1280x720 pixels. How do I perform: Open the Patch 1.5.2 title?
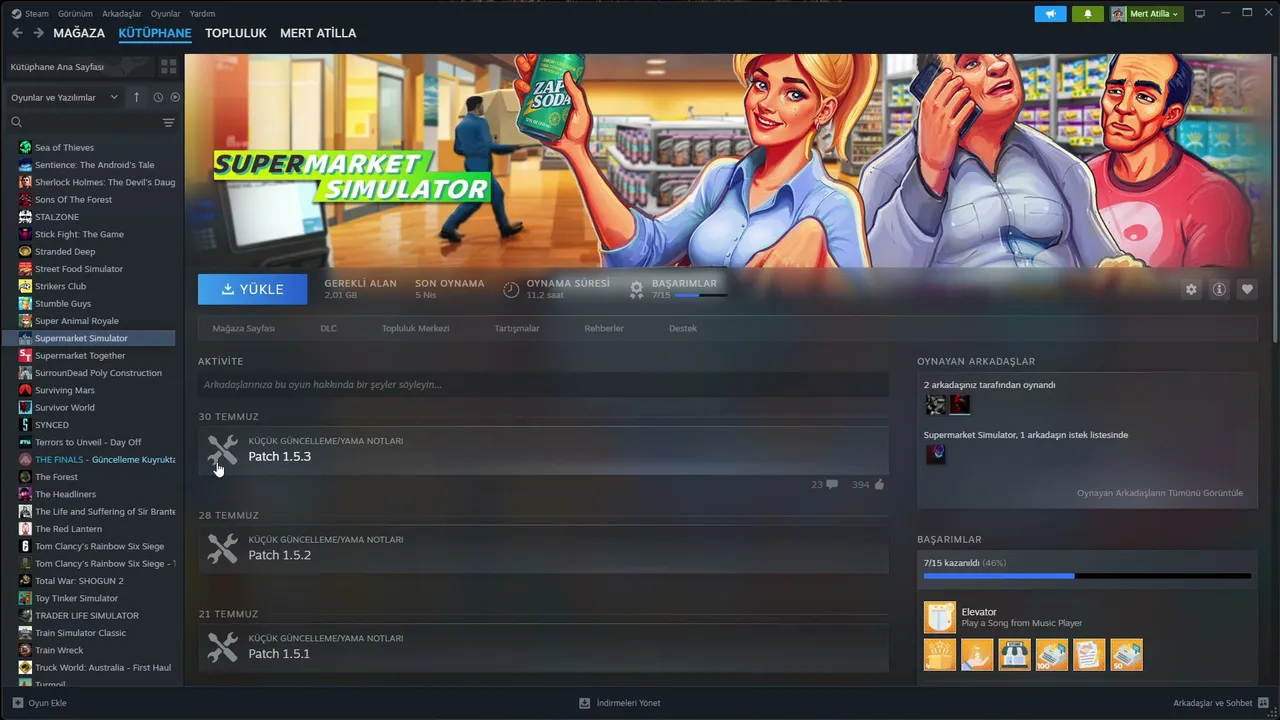click(279, 555)
